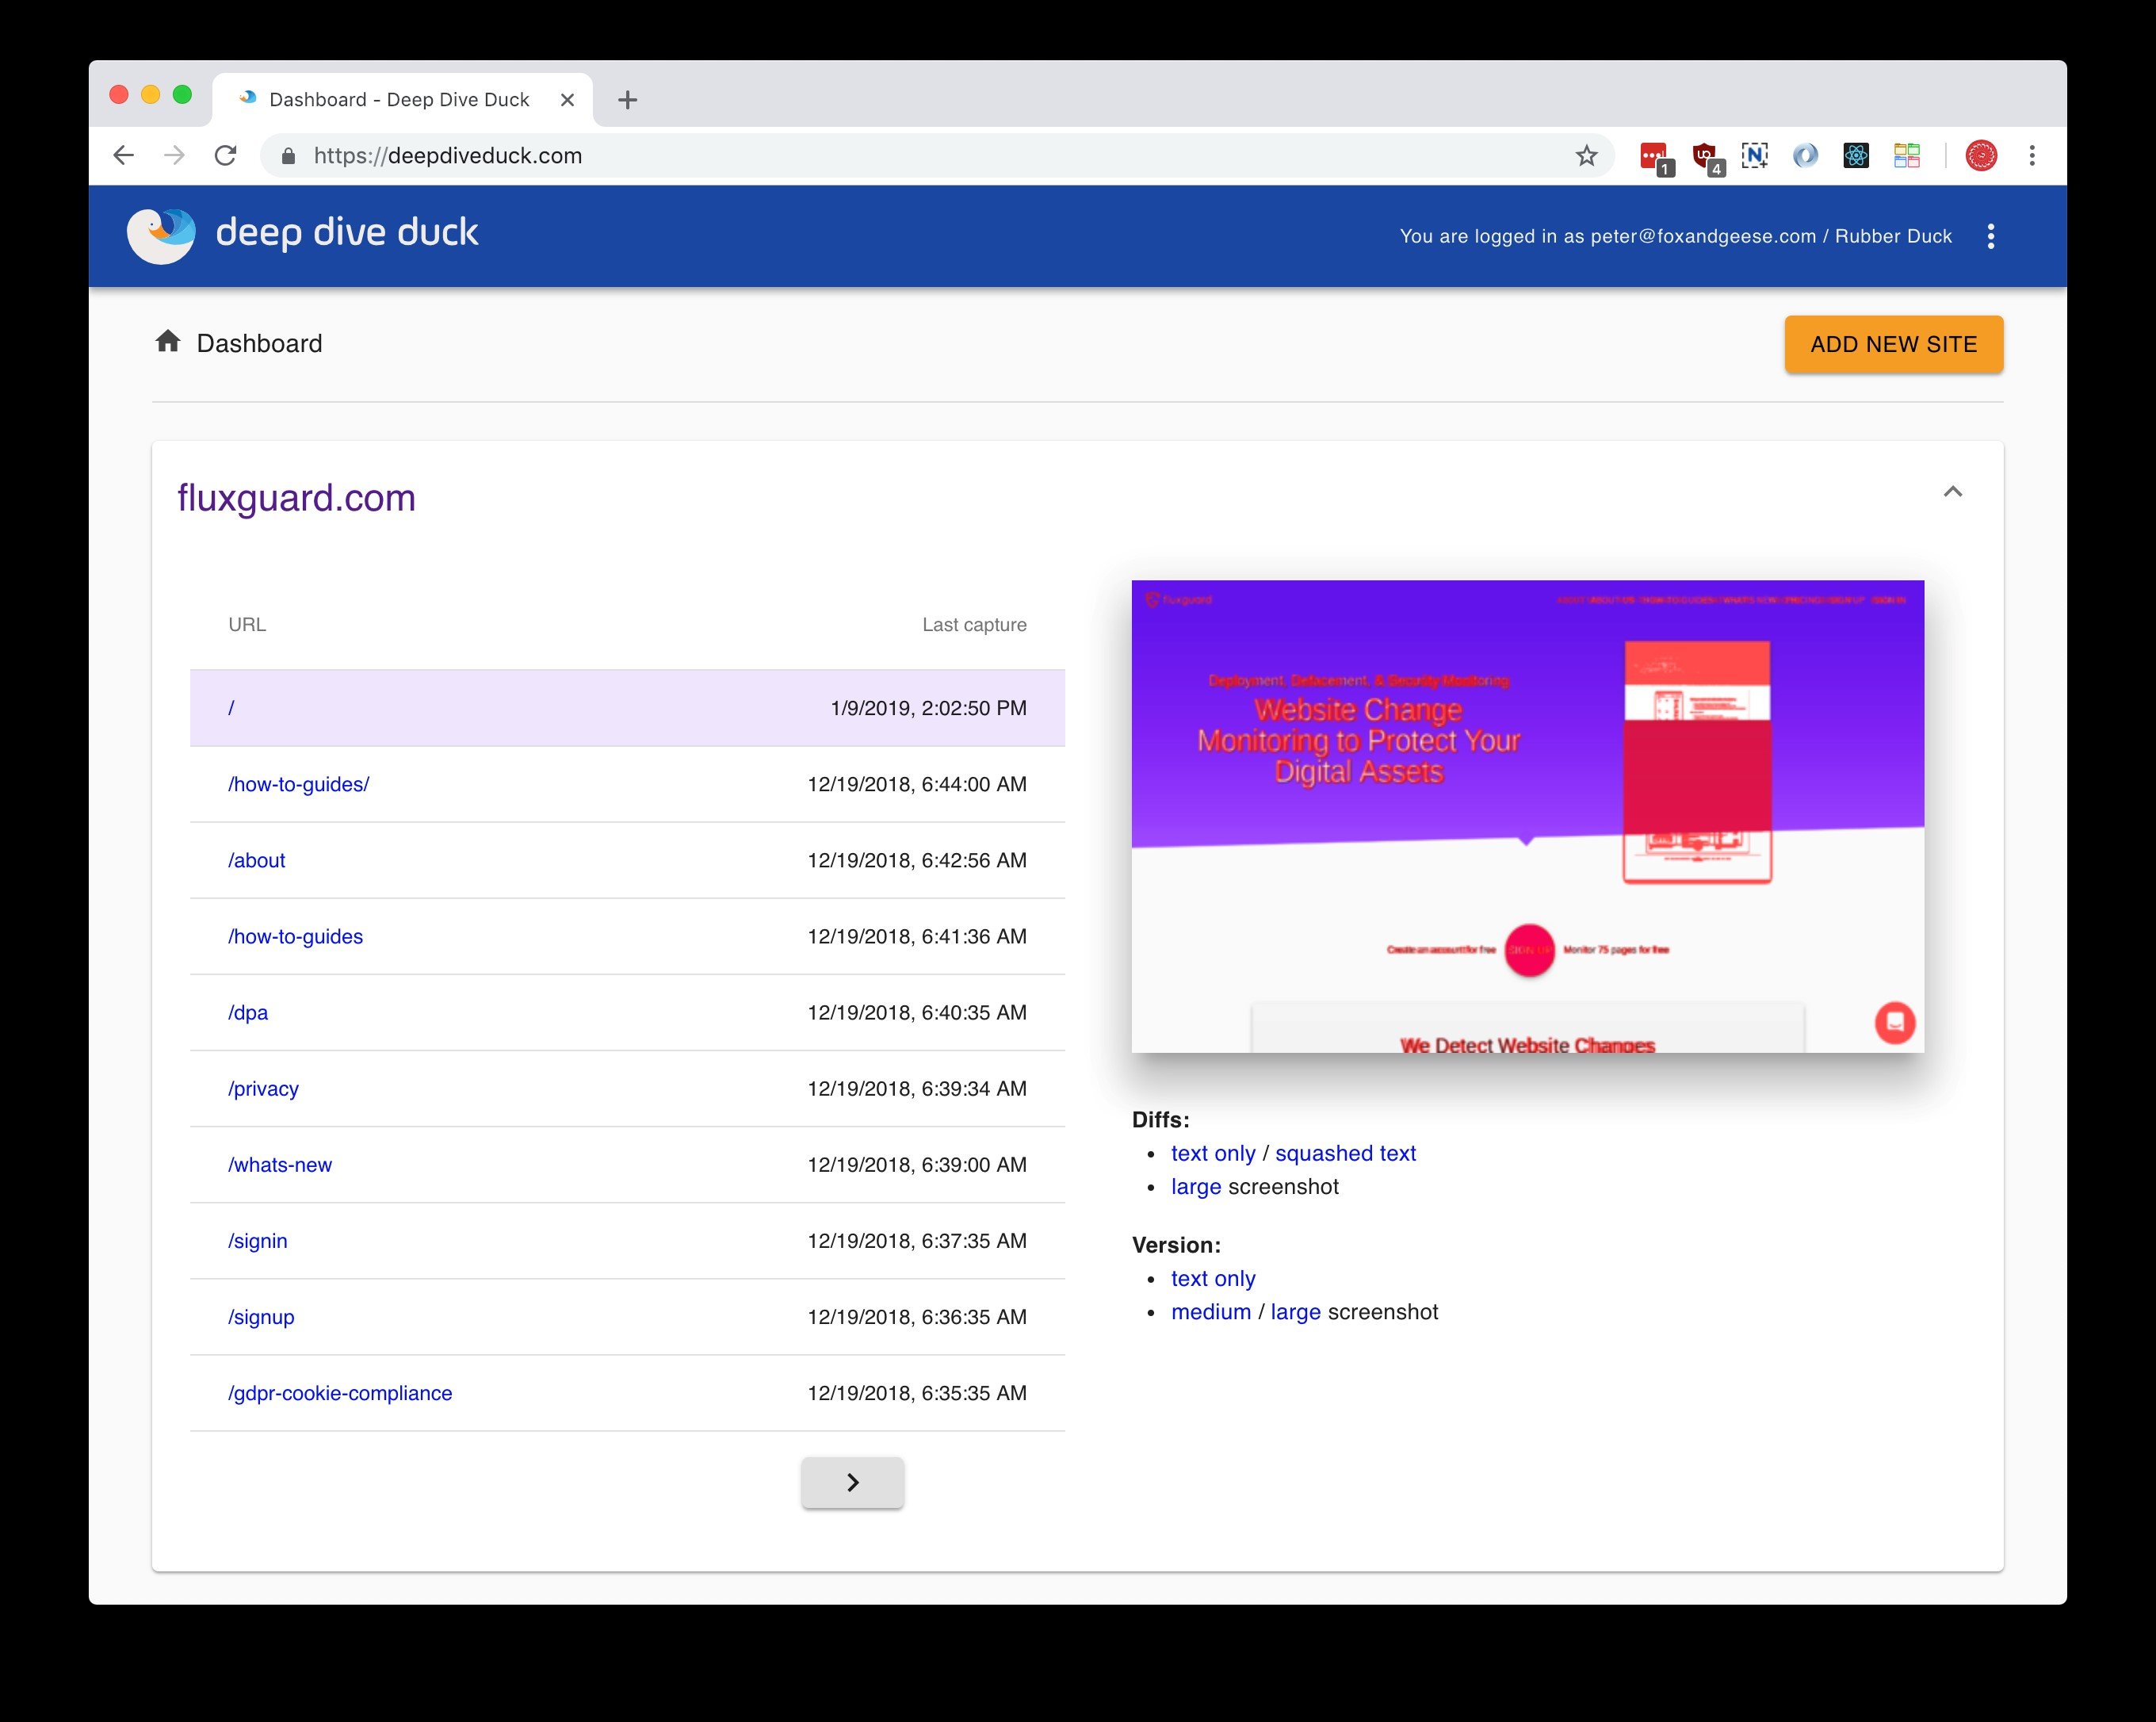Open Version medium screenshot link
This screenshot has height=1722, width=2156.
[1211, 1312]
